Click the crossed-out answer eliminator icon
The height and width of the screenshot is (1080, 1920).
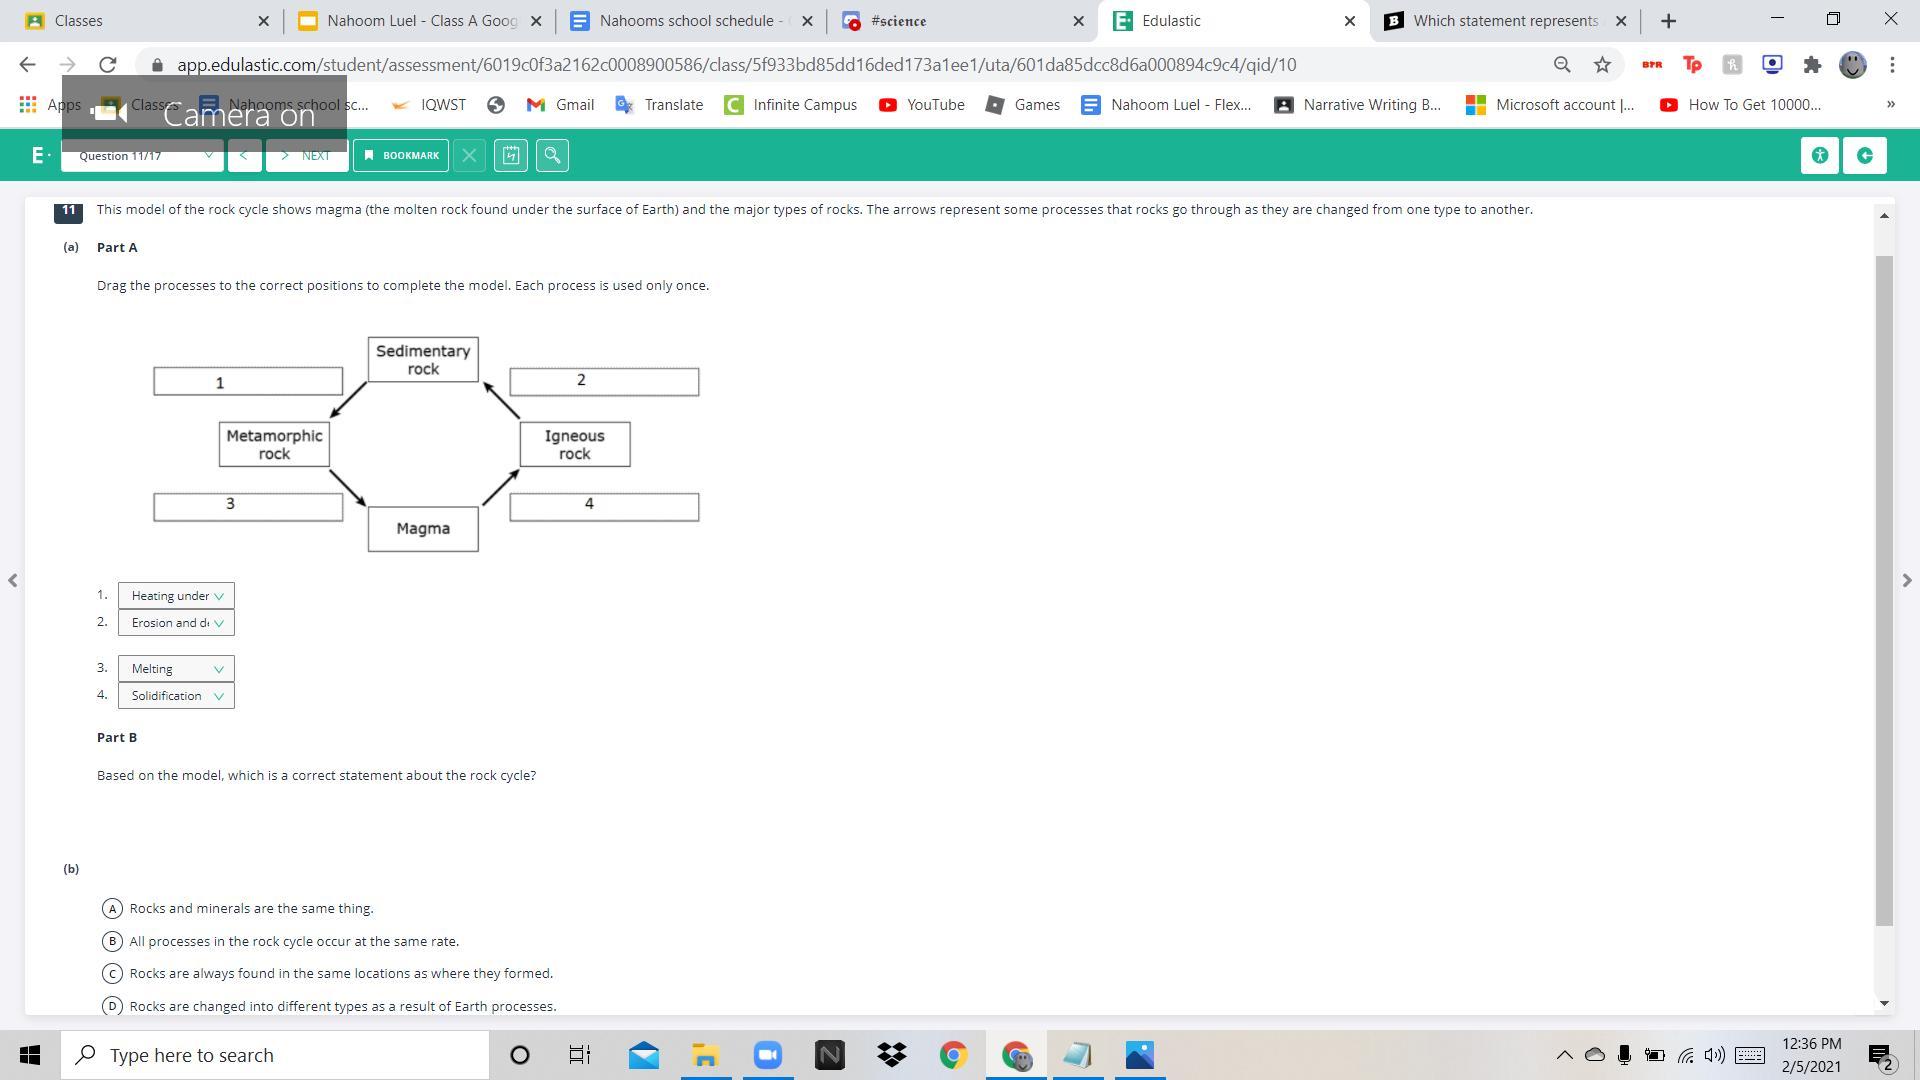click(469, 155)
